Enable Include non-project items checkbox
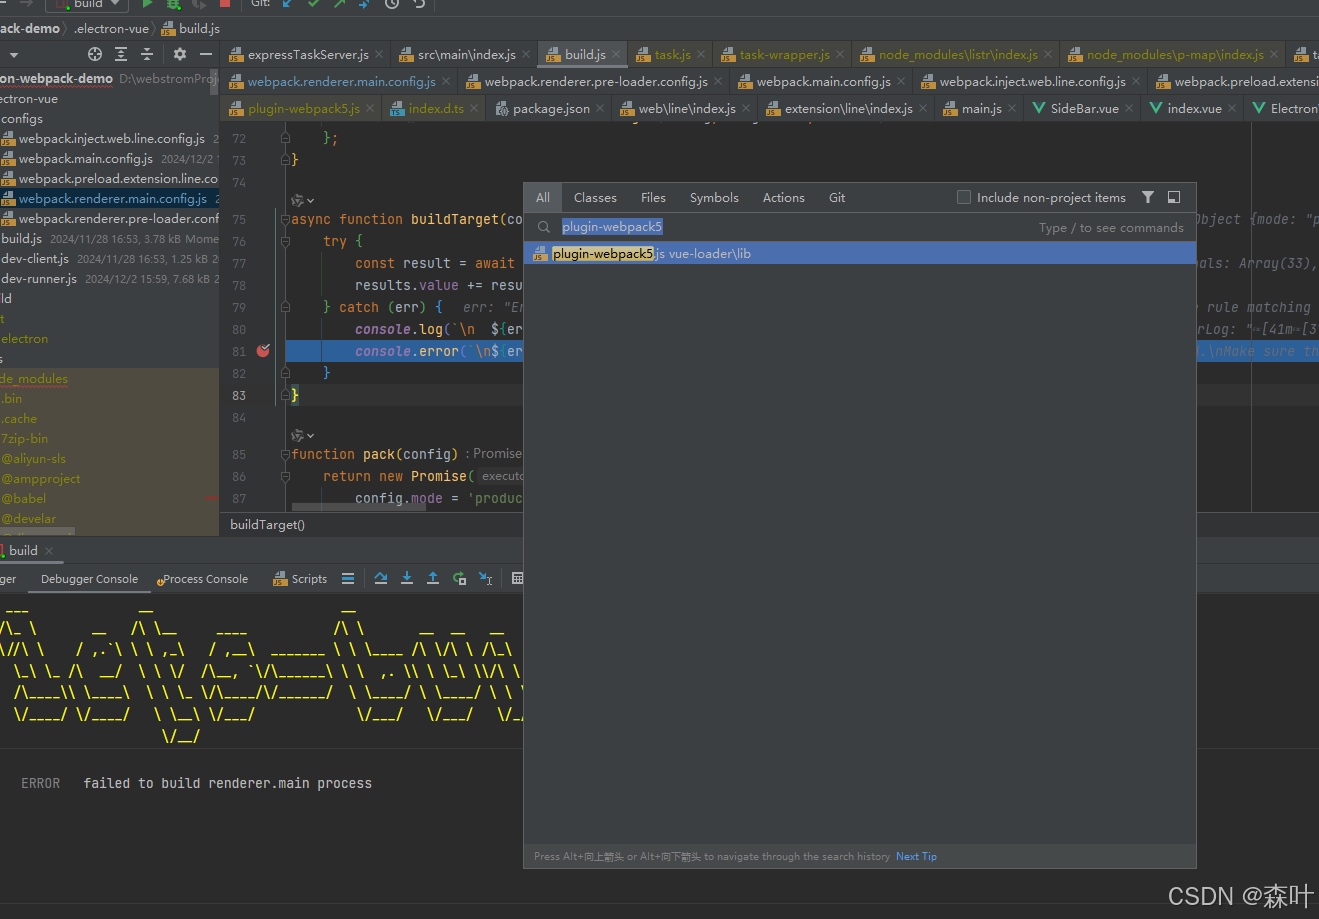 964,197
